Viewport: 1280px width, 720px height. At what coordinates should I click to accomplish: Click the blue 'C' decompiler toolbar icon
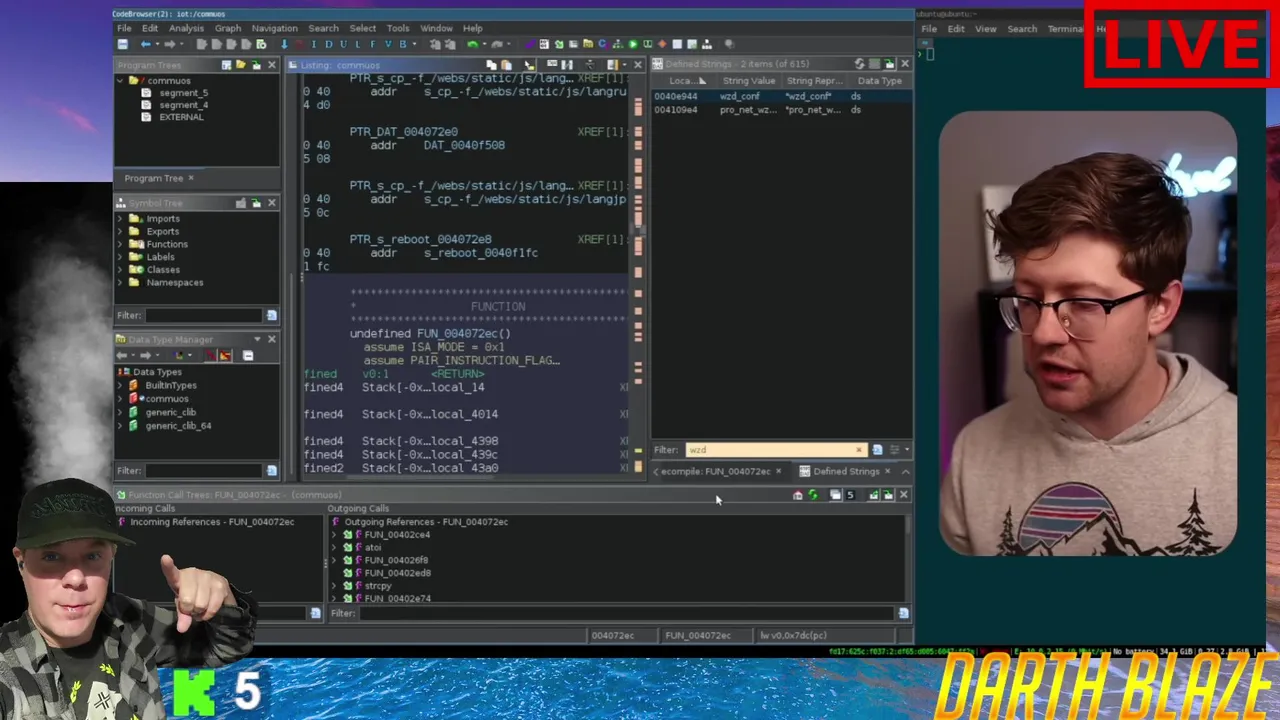[602, 44]
